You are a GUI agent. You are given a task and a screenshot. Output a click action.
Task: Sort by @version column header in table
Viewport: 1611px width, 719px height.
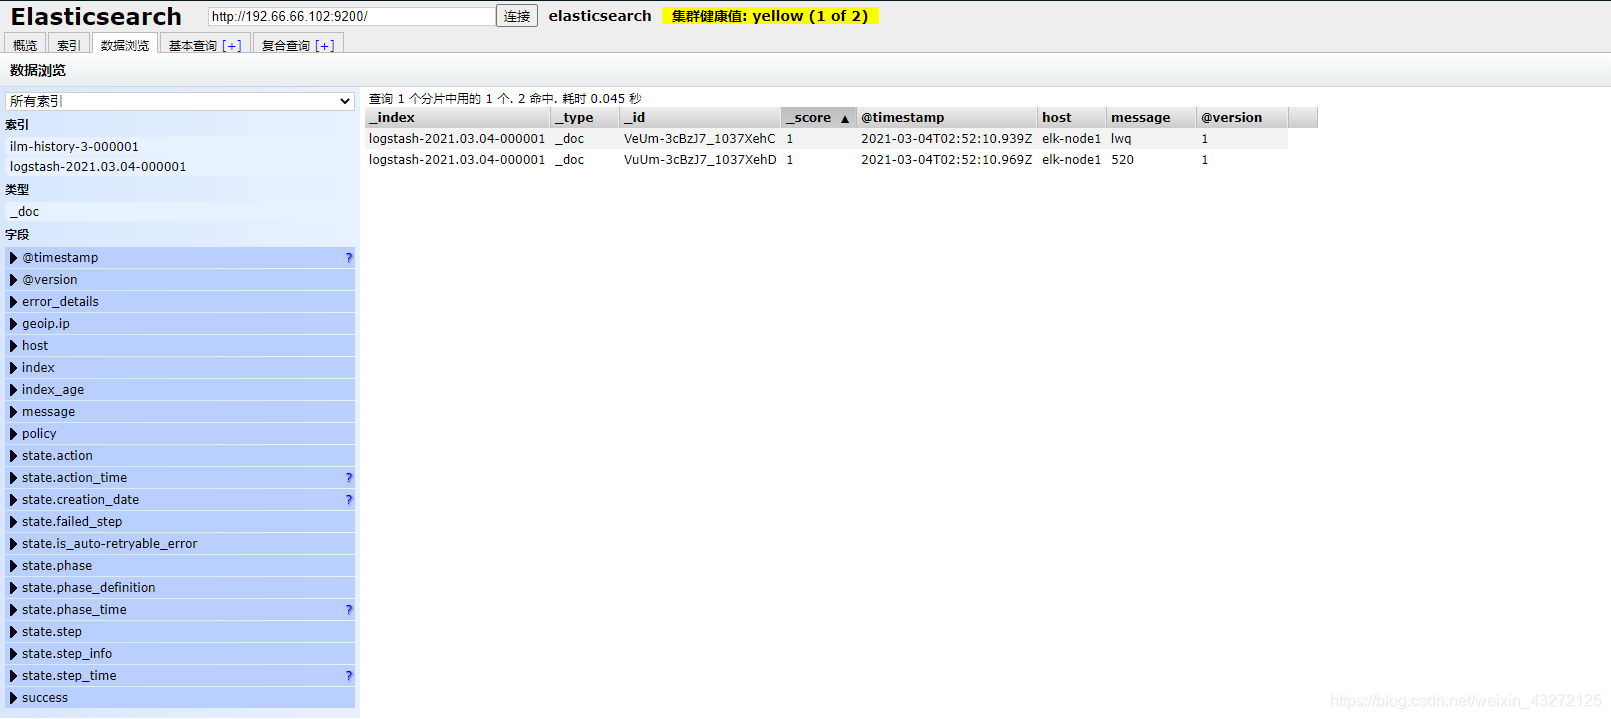click(x=1243, y=117)
